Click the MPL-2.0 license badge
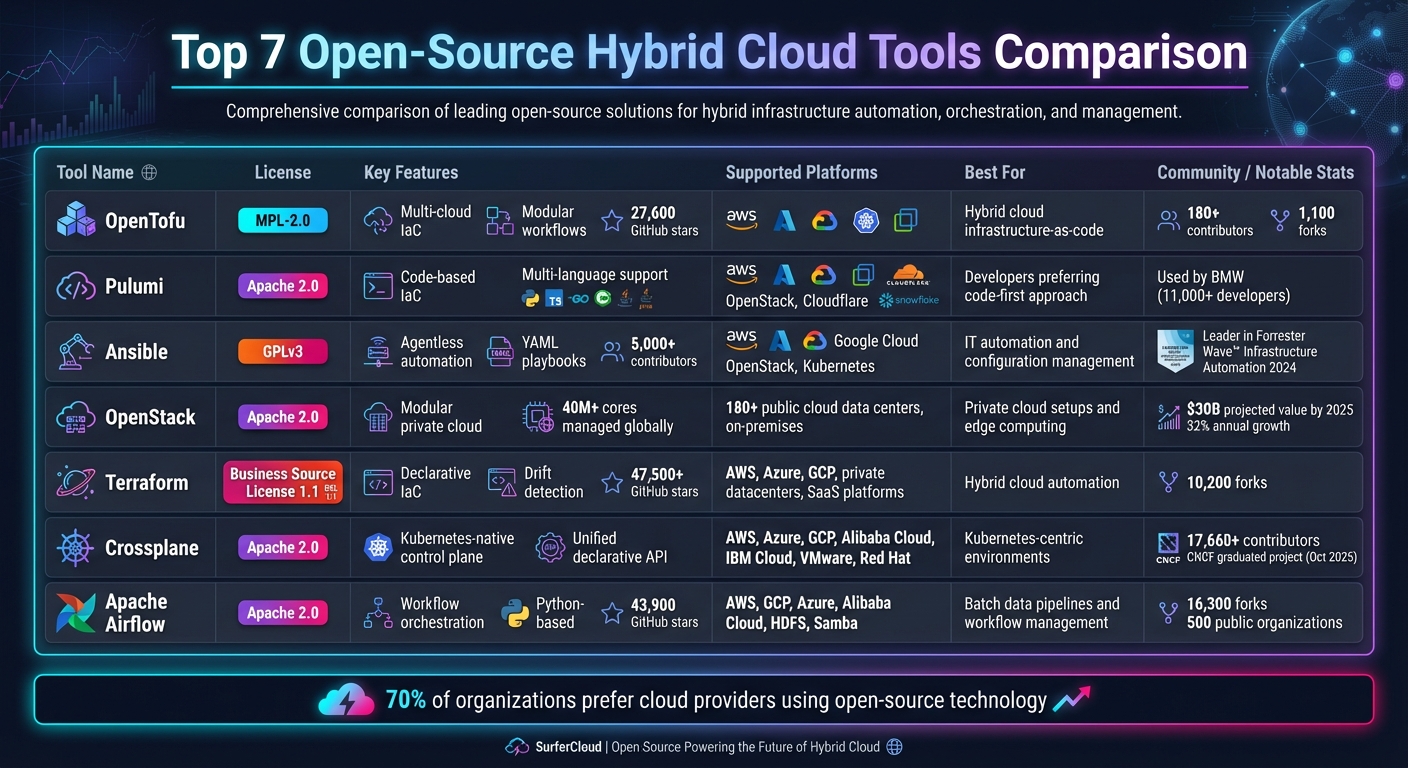Screen dimensions: 1408x768 283,221
